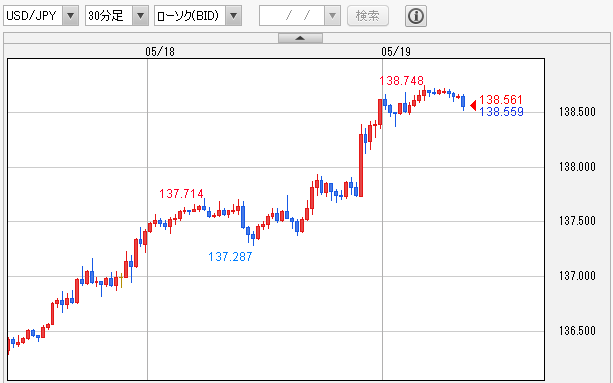The width and height of the screenshot is (613, 383).
Task: Click the tall red candle rising above 138.000
Action: [361, 165]
